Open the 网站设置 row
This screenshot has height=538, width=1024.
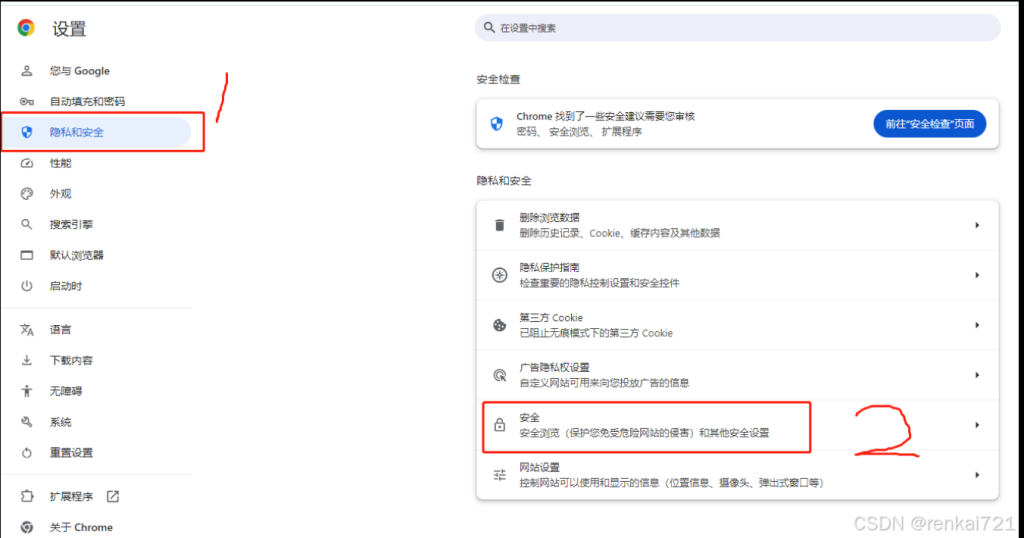tap(737, 475)
